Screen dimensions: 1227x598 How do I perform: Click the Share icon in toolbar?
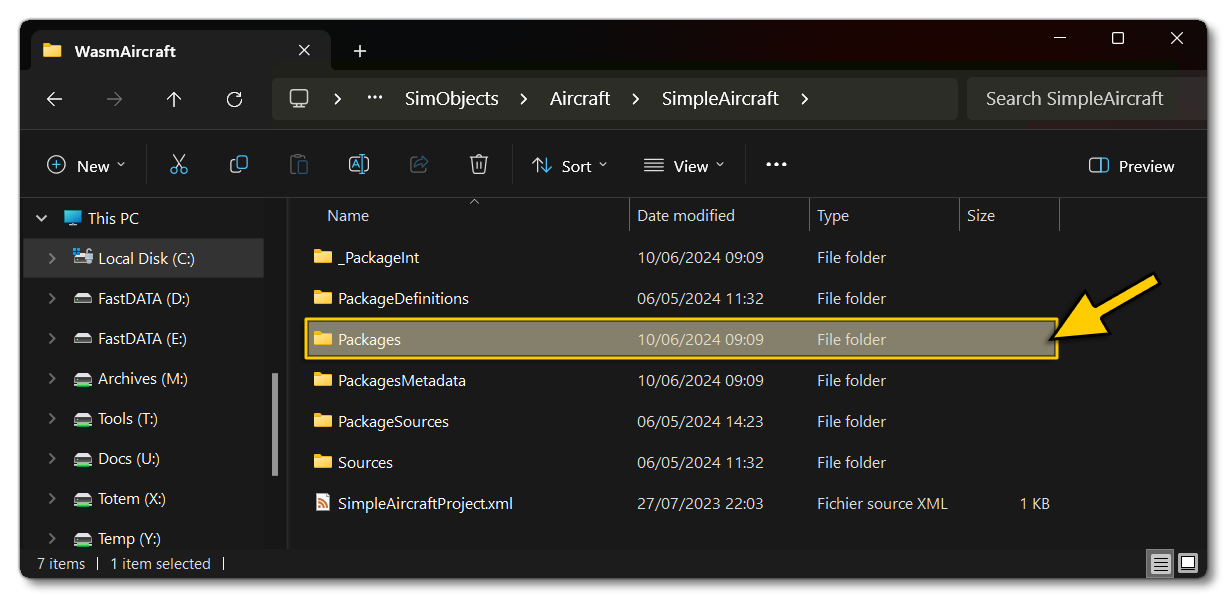pos(419,165)
